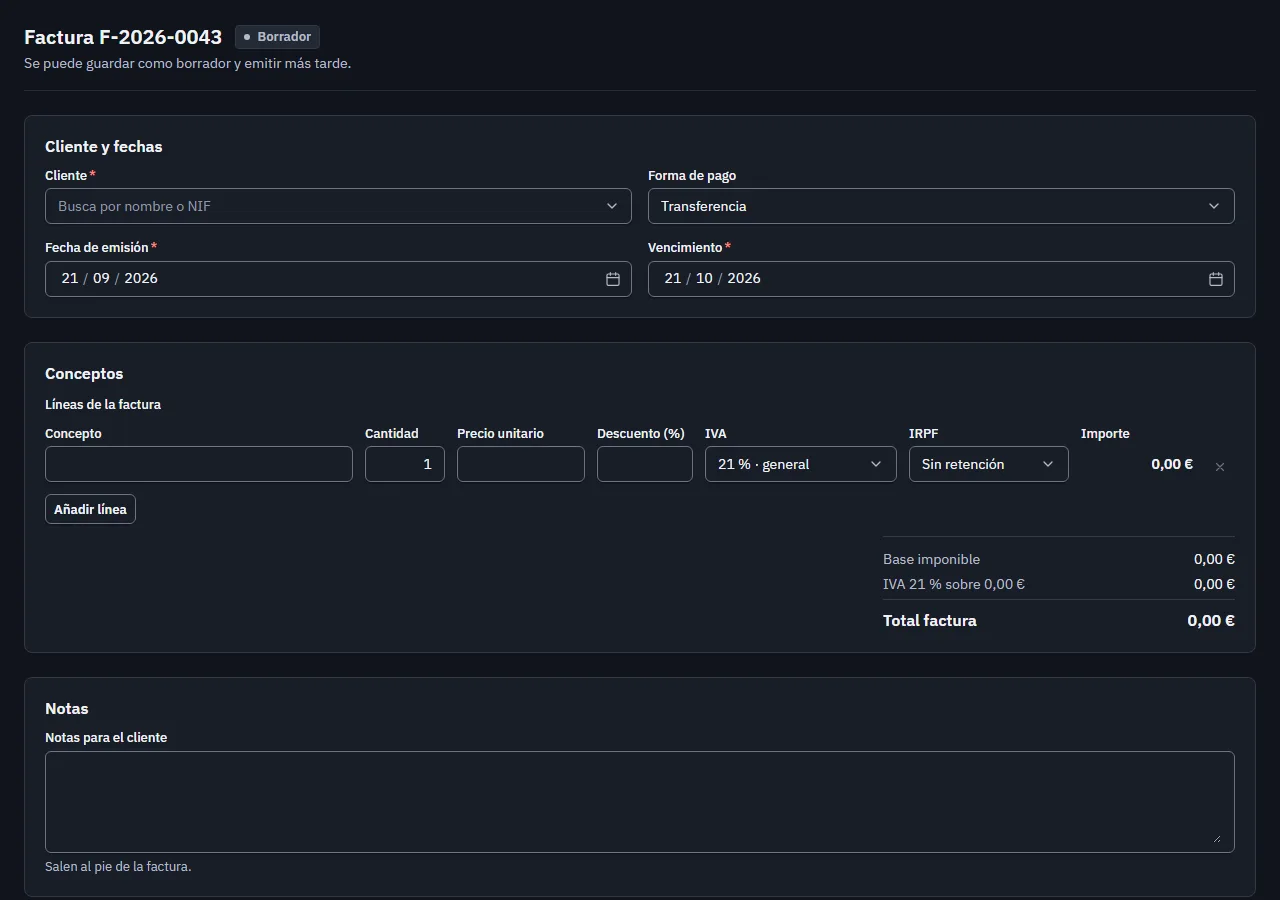This screenshot has height=900, width=1280.
Task: Click into the Cantidad field
Action: pyautogui.click(x=405, y=464)
